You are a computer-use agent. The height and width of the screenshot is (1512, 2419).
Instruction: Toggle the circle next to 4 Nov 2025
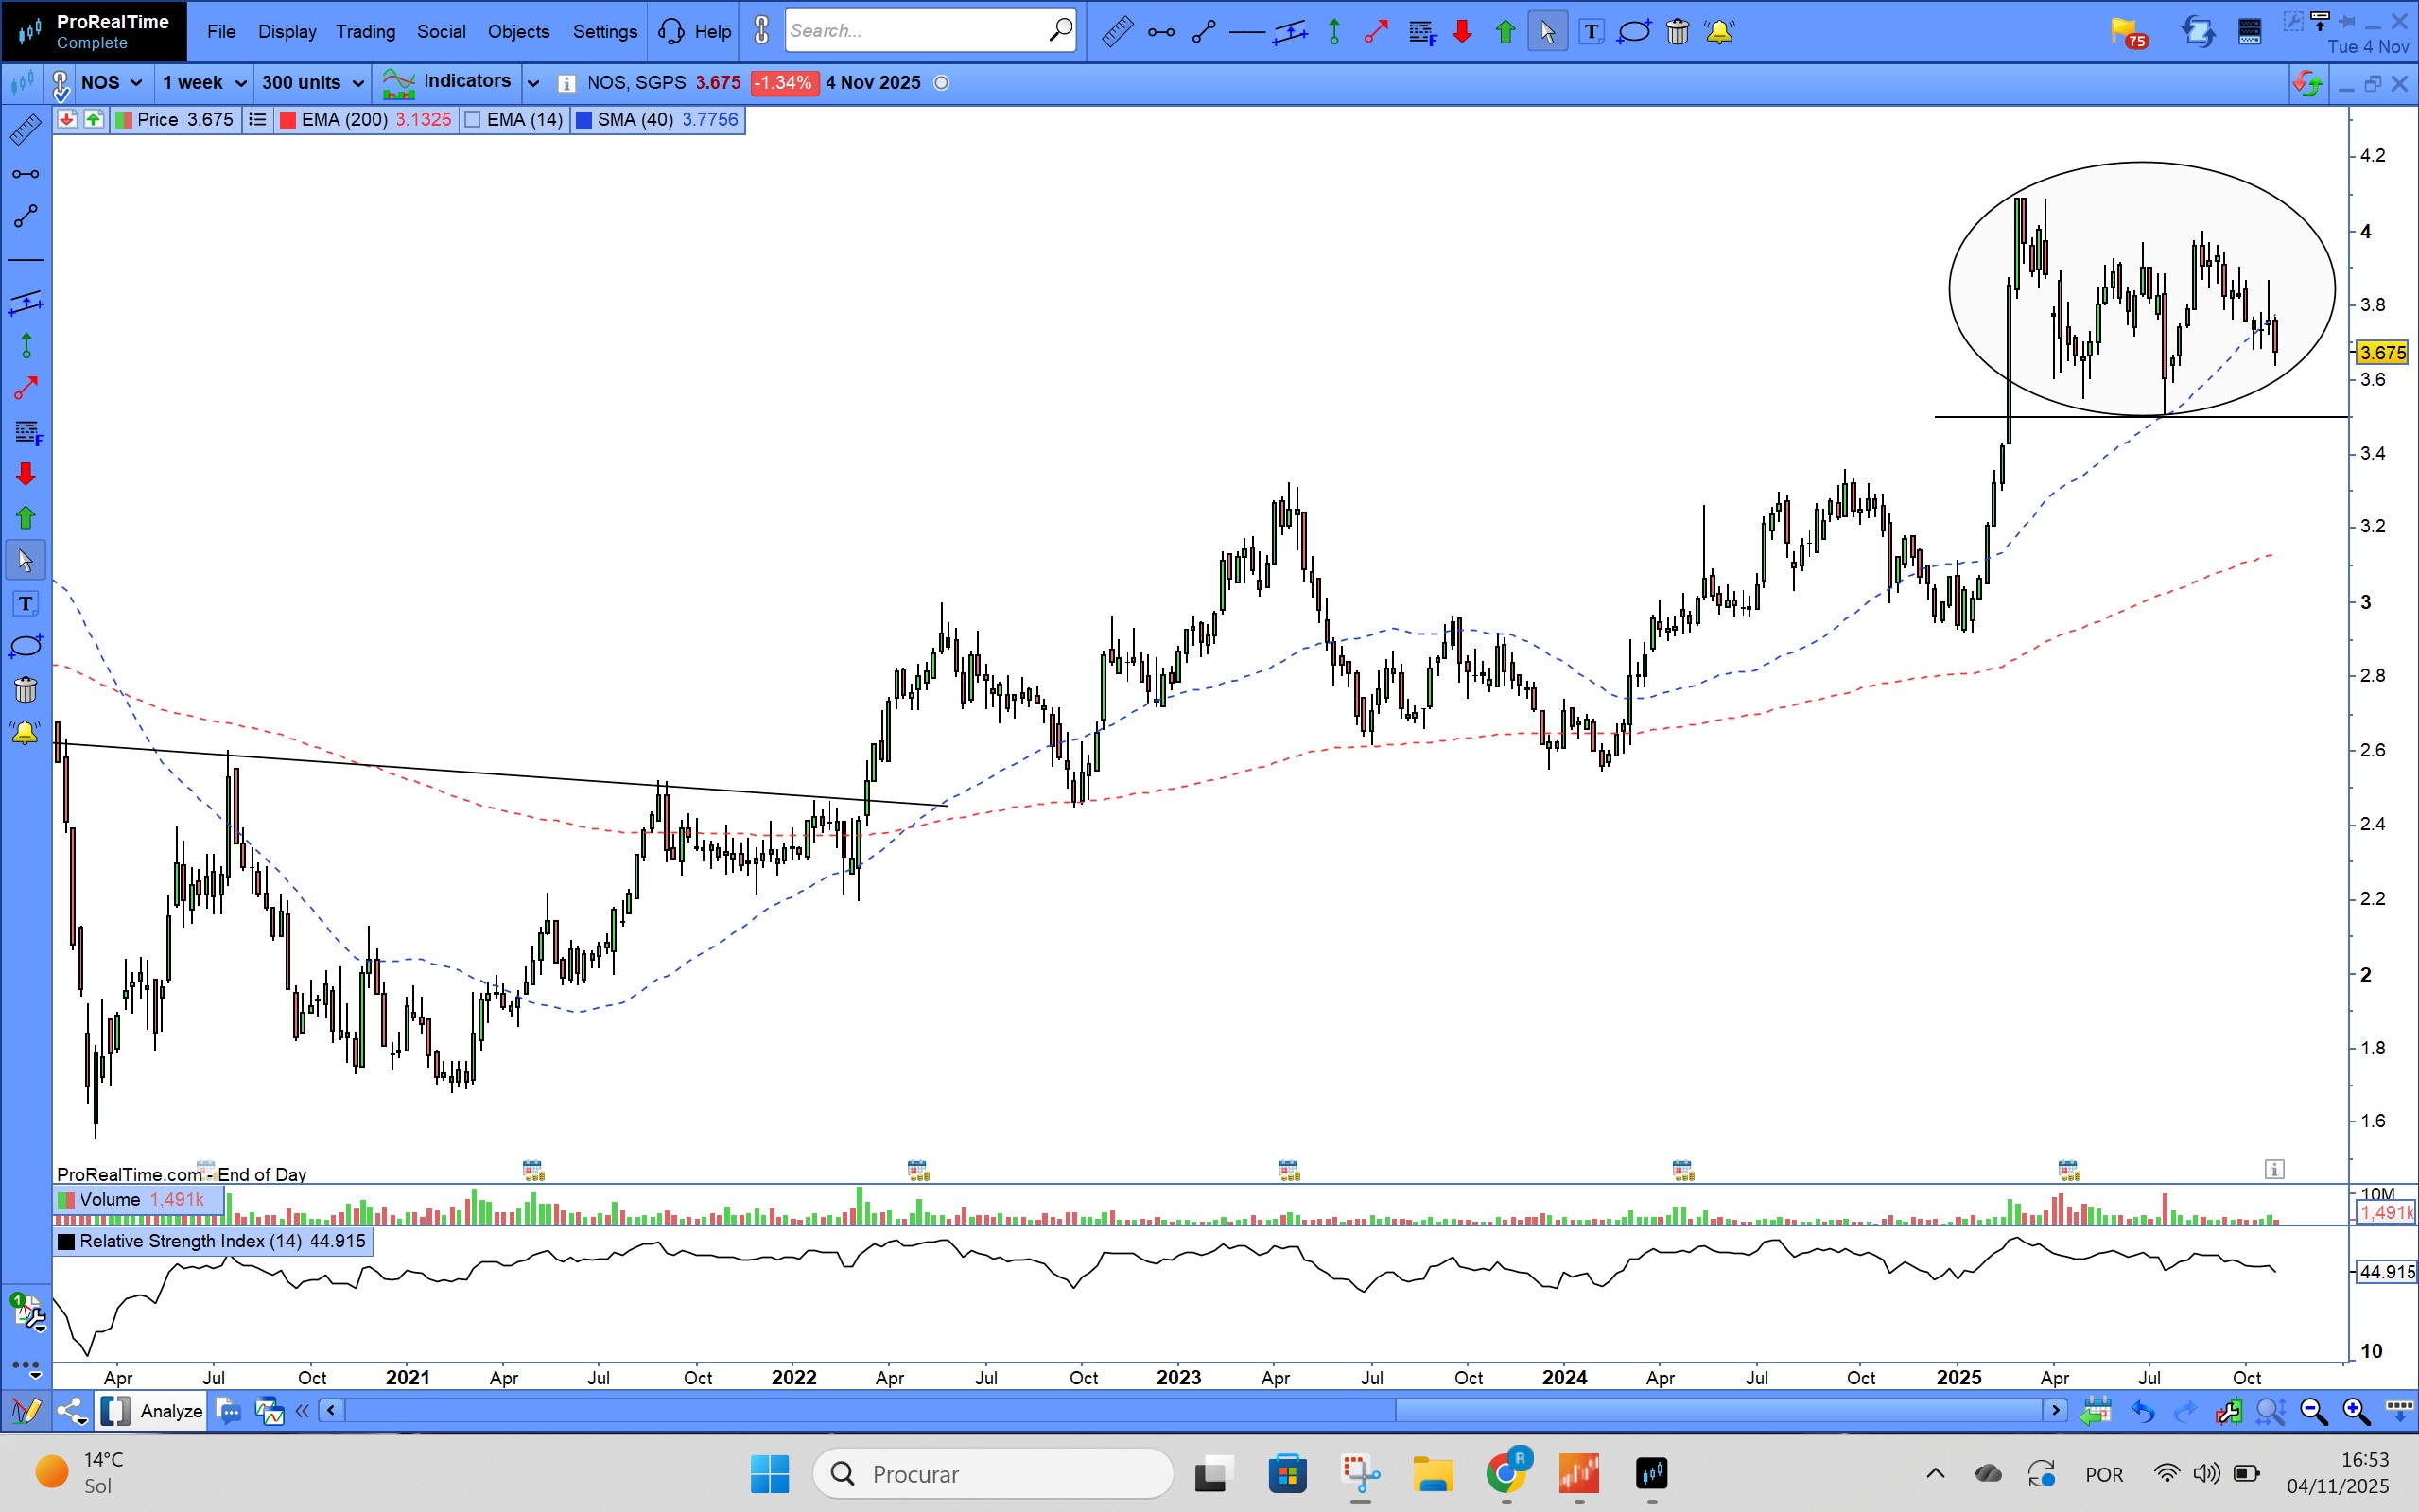[x=941, y=83]
